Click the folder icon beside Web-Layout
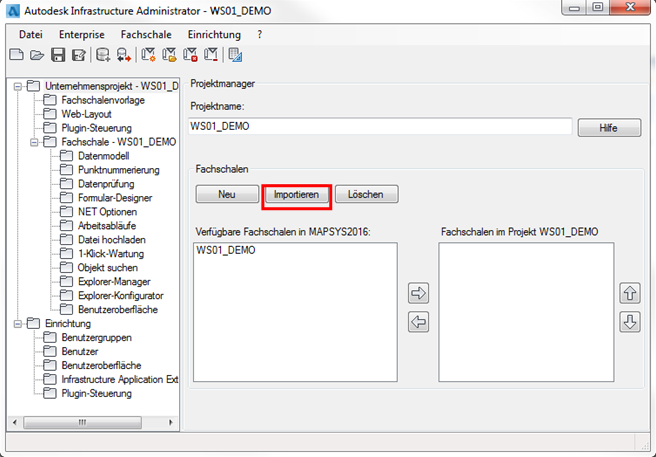656x457 pixels. (x=50, y=114)
